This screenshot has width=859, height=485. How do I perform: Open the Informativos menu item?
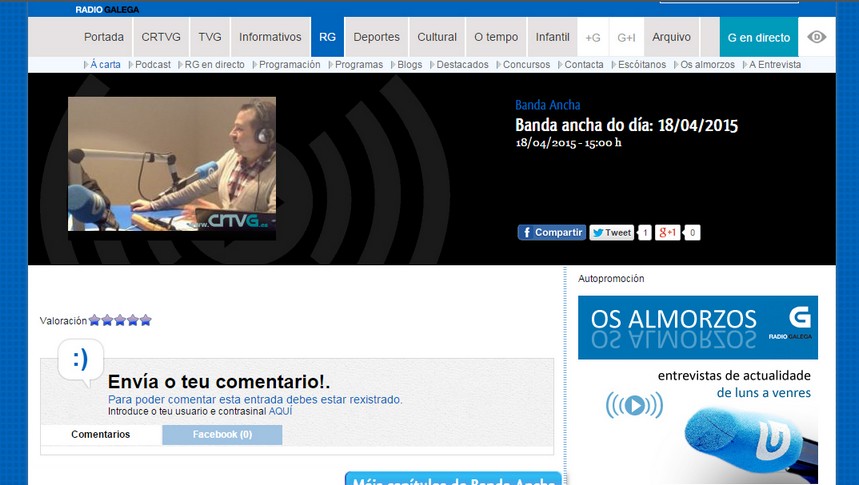coord(270,37)
